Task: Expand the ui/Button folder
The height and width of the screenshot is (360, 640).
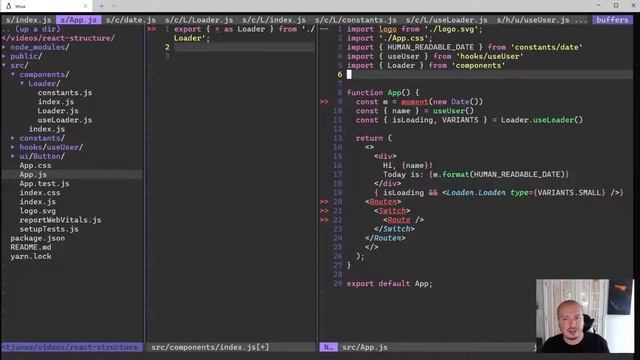Action: 42,156
